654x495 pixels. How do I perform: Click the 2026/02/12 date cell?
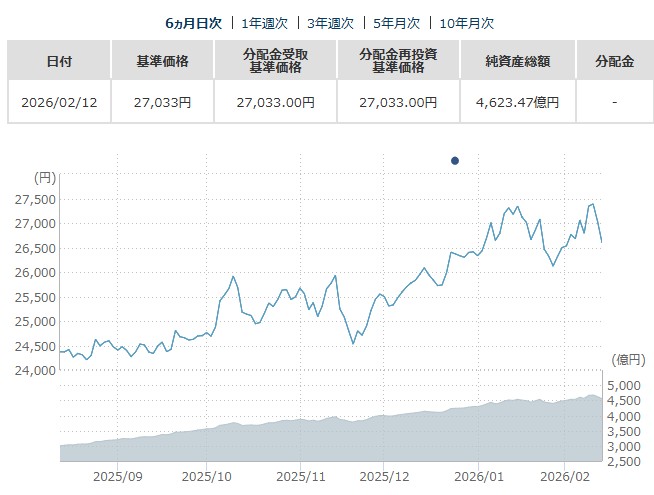pyautogui.click(x=59, y=102)
